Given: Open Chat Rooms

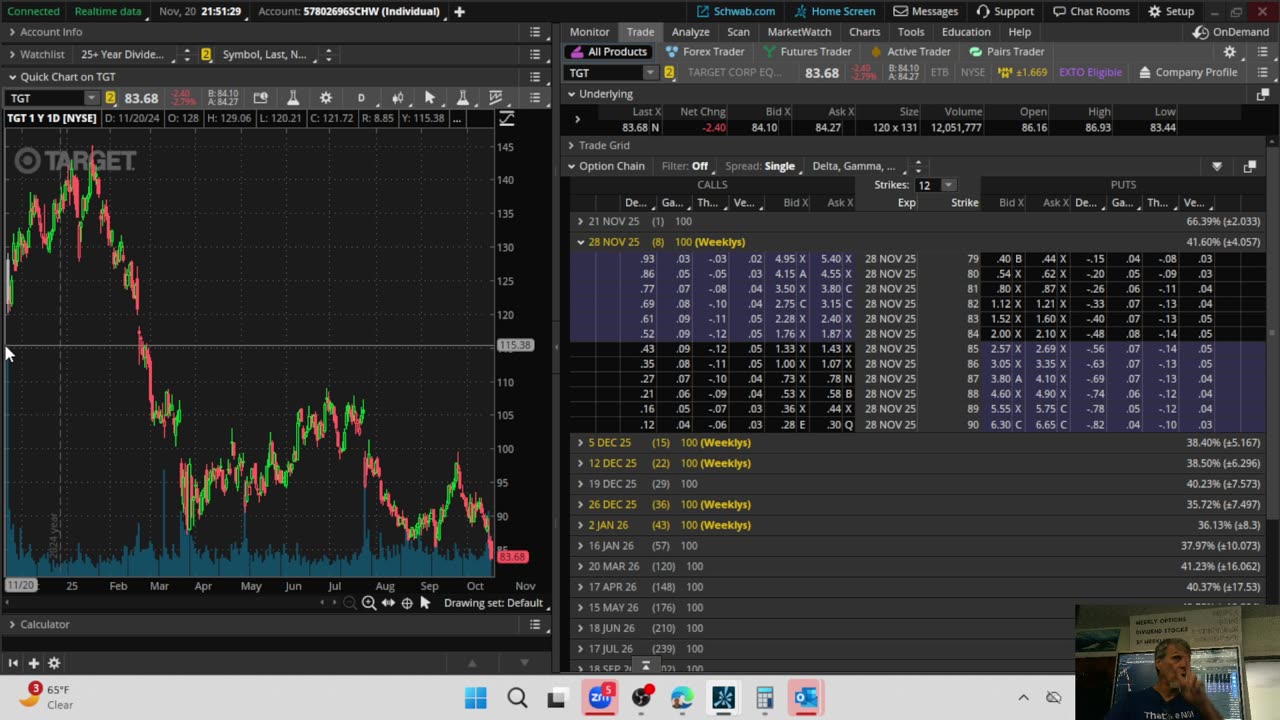Looking at the screenshot, I should [1090, 11].
